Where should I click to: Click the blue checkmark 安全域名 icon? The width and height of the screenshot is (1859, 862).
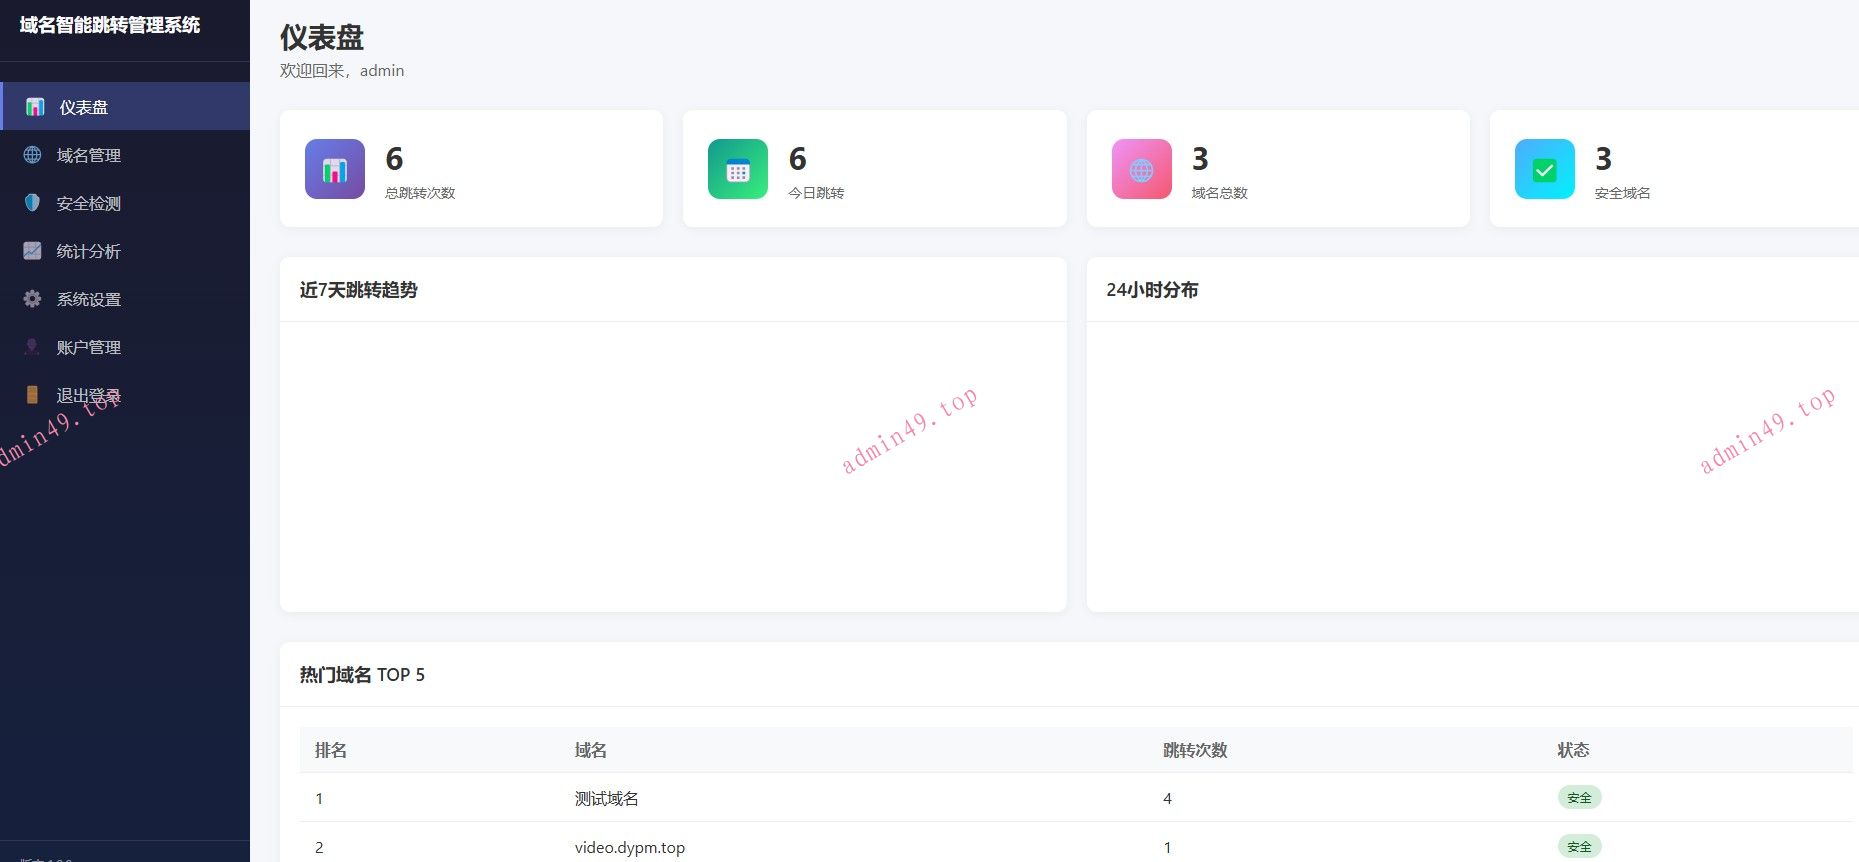(1544, 169)
